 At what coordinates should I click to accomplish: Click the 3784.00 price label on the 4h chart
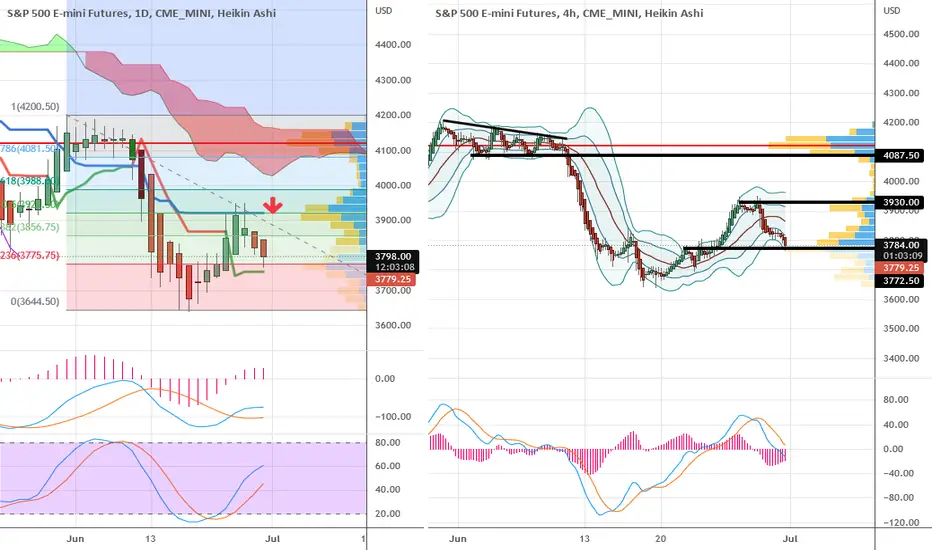(902, 245)
